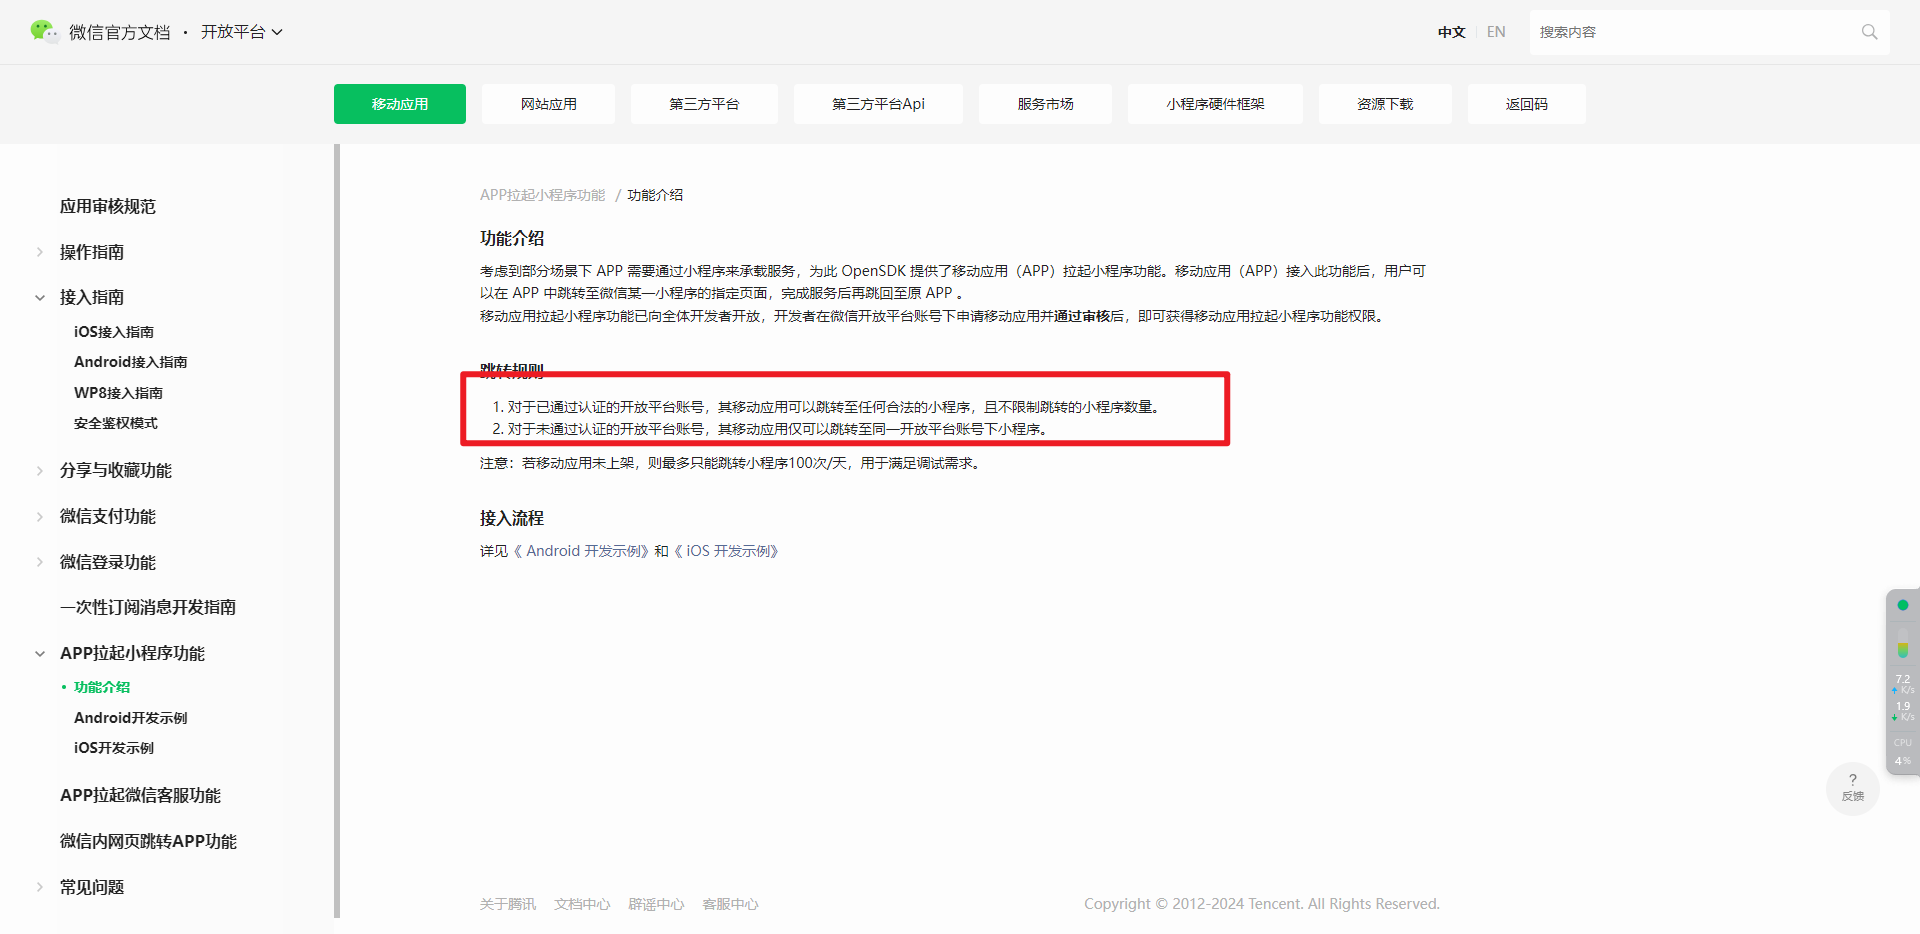1920x934 pixels.
Task: Open iOS接入指南 sidebar item
Action: [x=114, y=332]
